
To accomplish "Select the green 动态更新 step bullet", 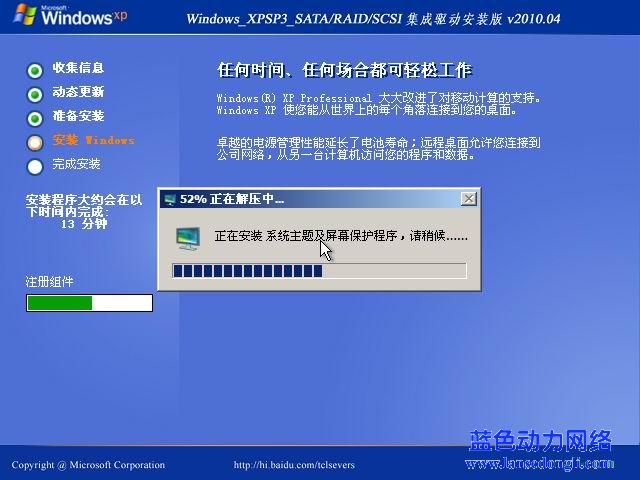I will [x=35, y=94].
